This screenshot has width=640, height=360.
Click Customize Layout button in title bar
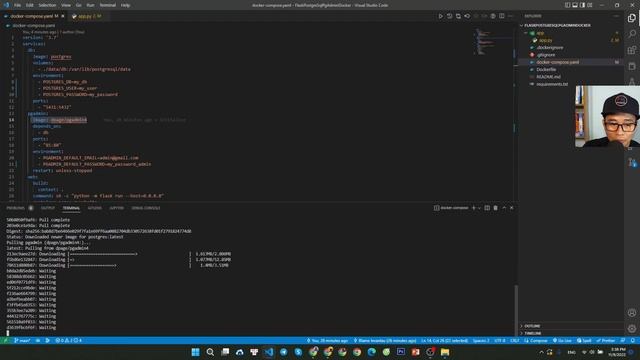click(590, 5)
